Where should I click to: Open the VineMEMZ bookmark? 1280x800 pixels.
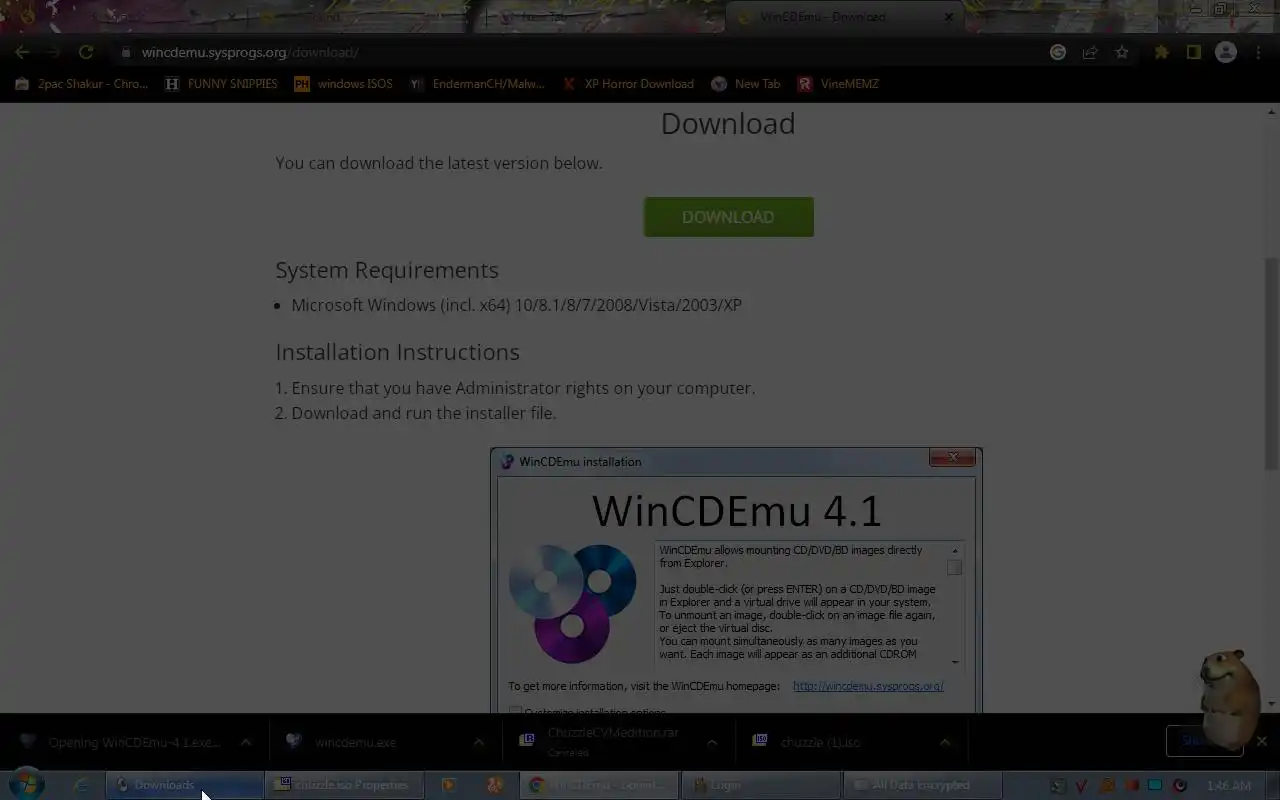[838, 84]
